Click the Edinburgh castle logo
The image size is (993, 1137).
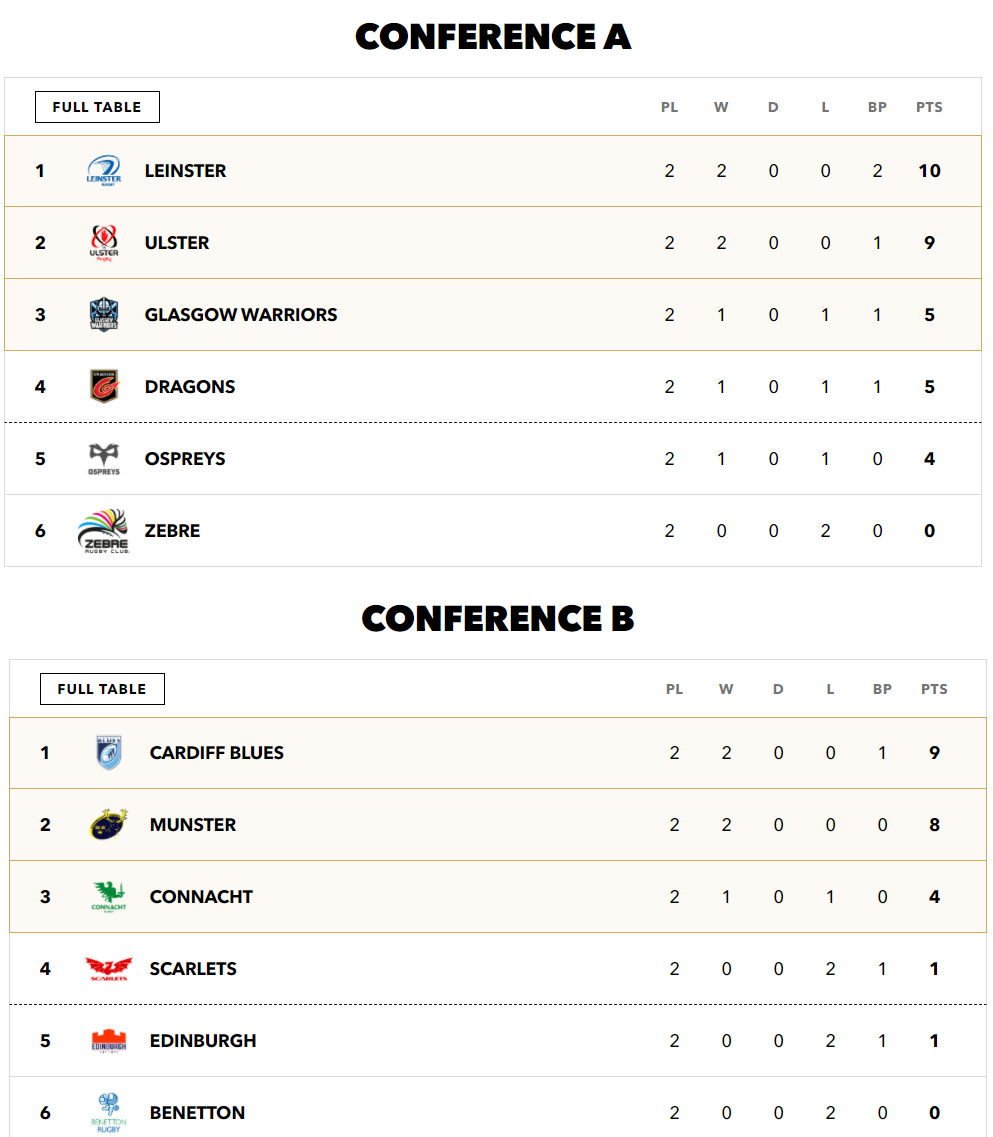click(x=109, y=1040)
